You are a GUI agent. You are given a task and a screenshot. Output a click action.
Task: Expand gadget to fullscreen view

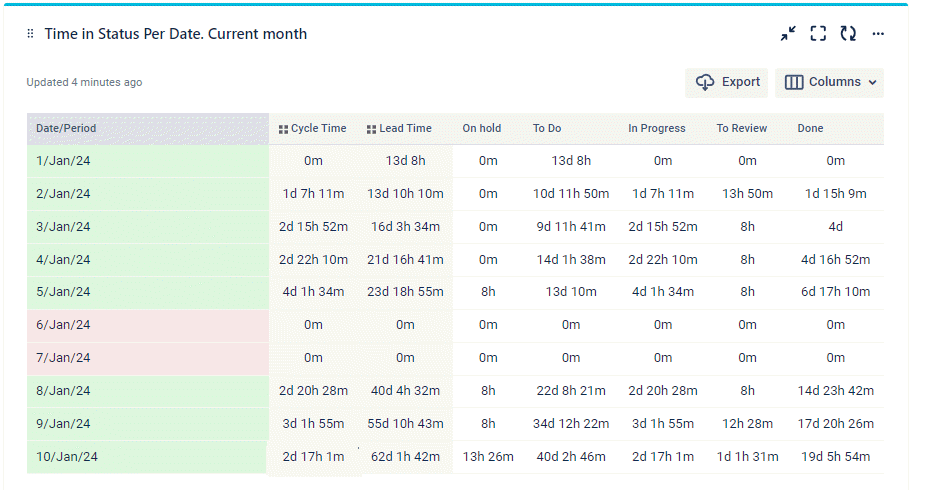818,34
